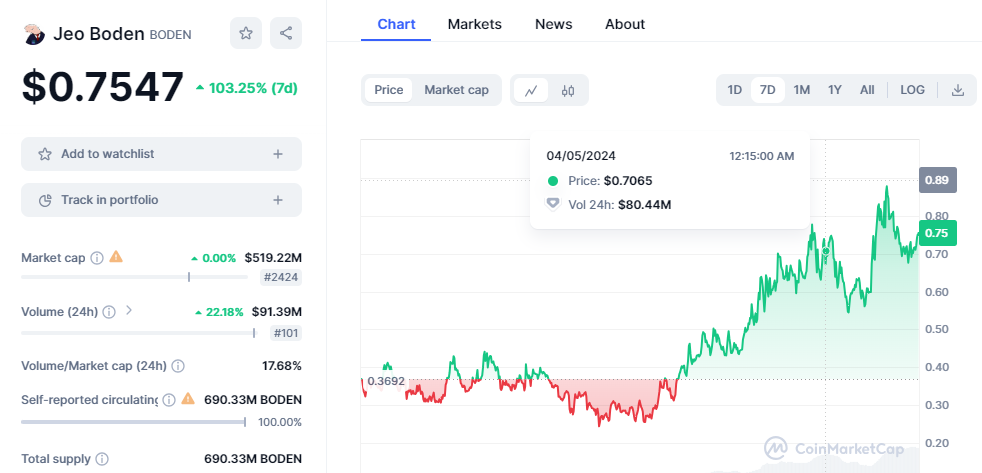Set chart range to 7D
Image resolution: width=982 pixels, height=473 pixels.
click(x=768, y=90)
